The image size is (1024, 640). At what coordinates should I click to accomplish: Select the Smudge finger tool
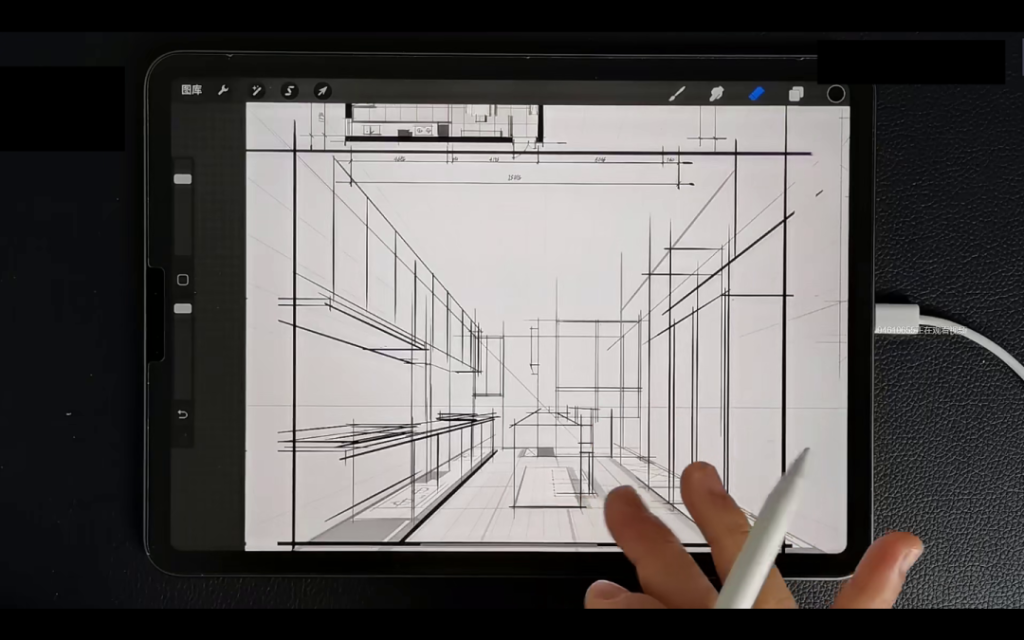(716, 93)
